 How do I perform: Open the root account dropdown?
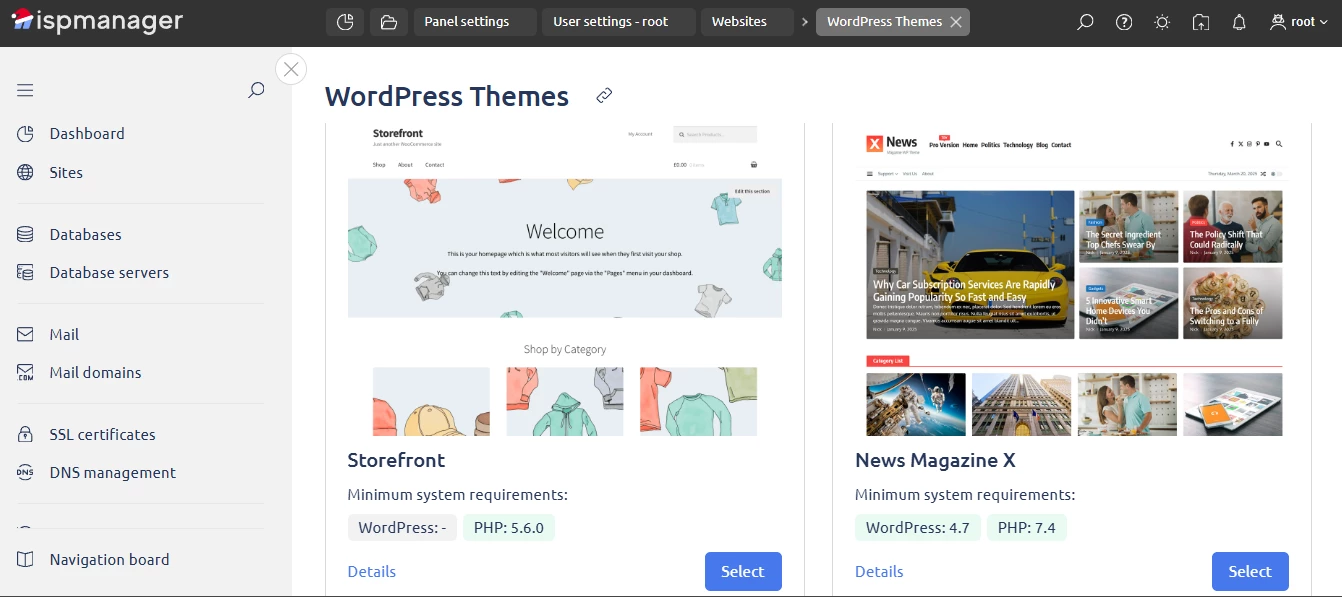[x=1295, y=21]
